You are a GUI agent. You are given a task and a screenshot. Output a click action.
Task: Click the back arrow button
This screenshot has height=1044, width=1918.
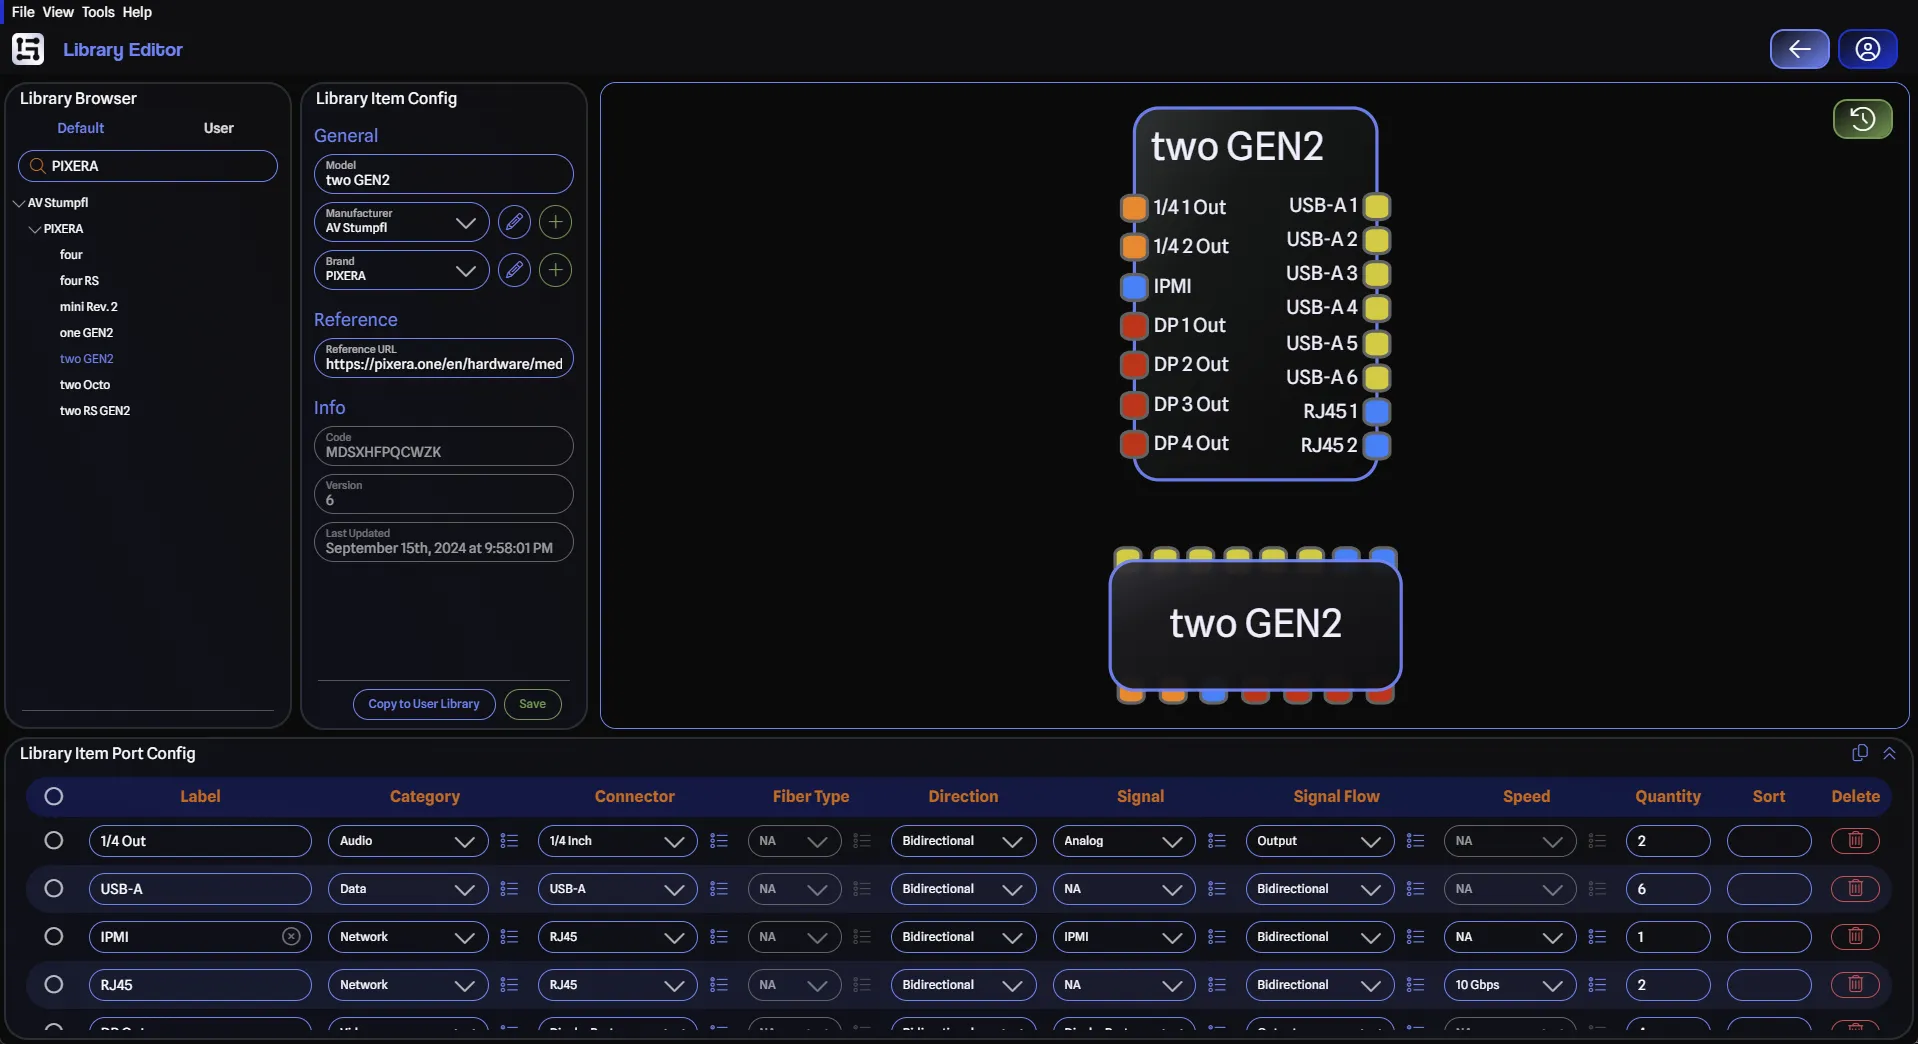(x=1799, y=49)
